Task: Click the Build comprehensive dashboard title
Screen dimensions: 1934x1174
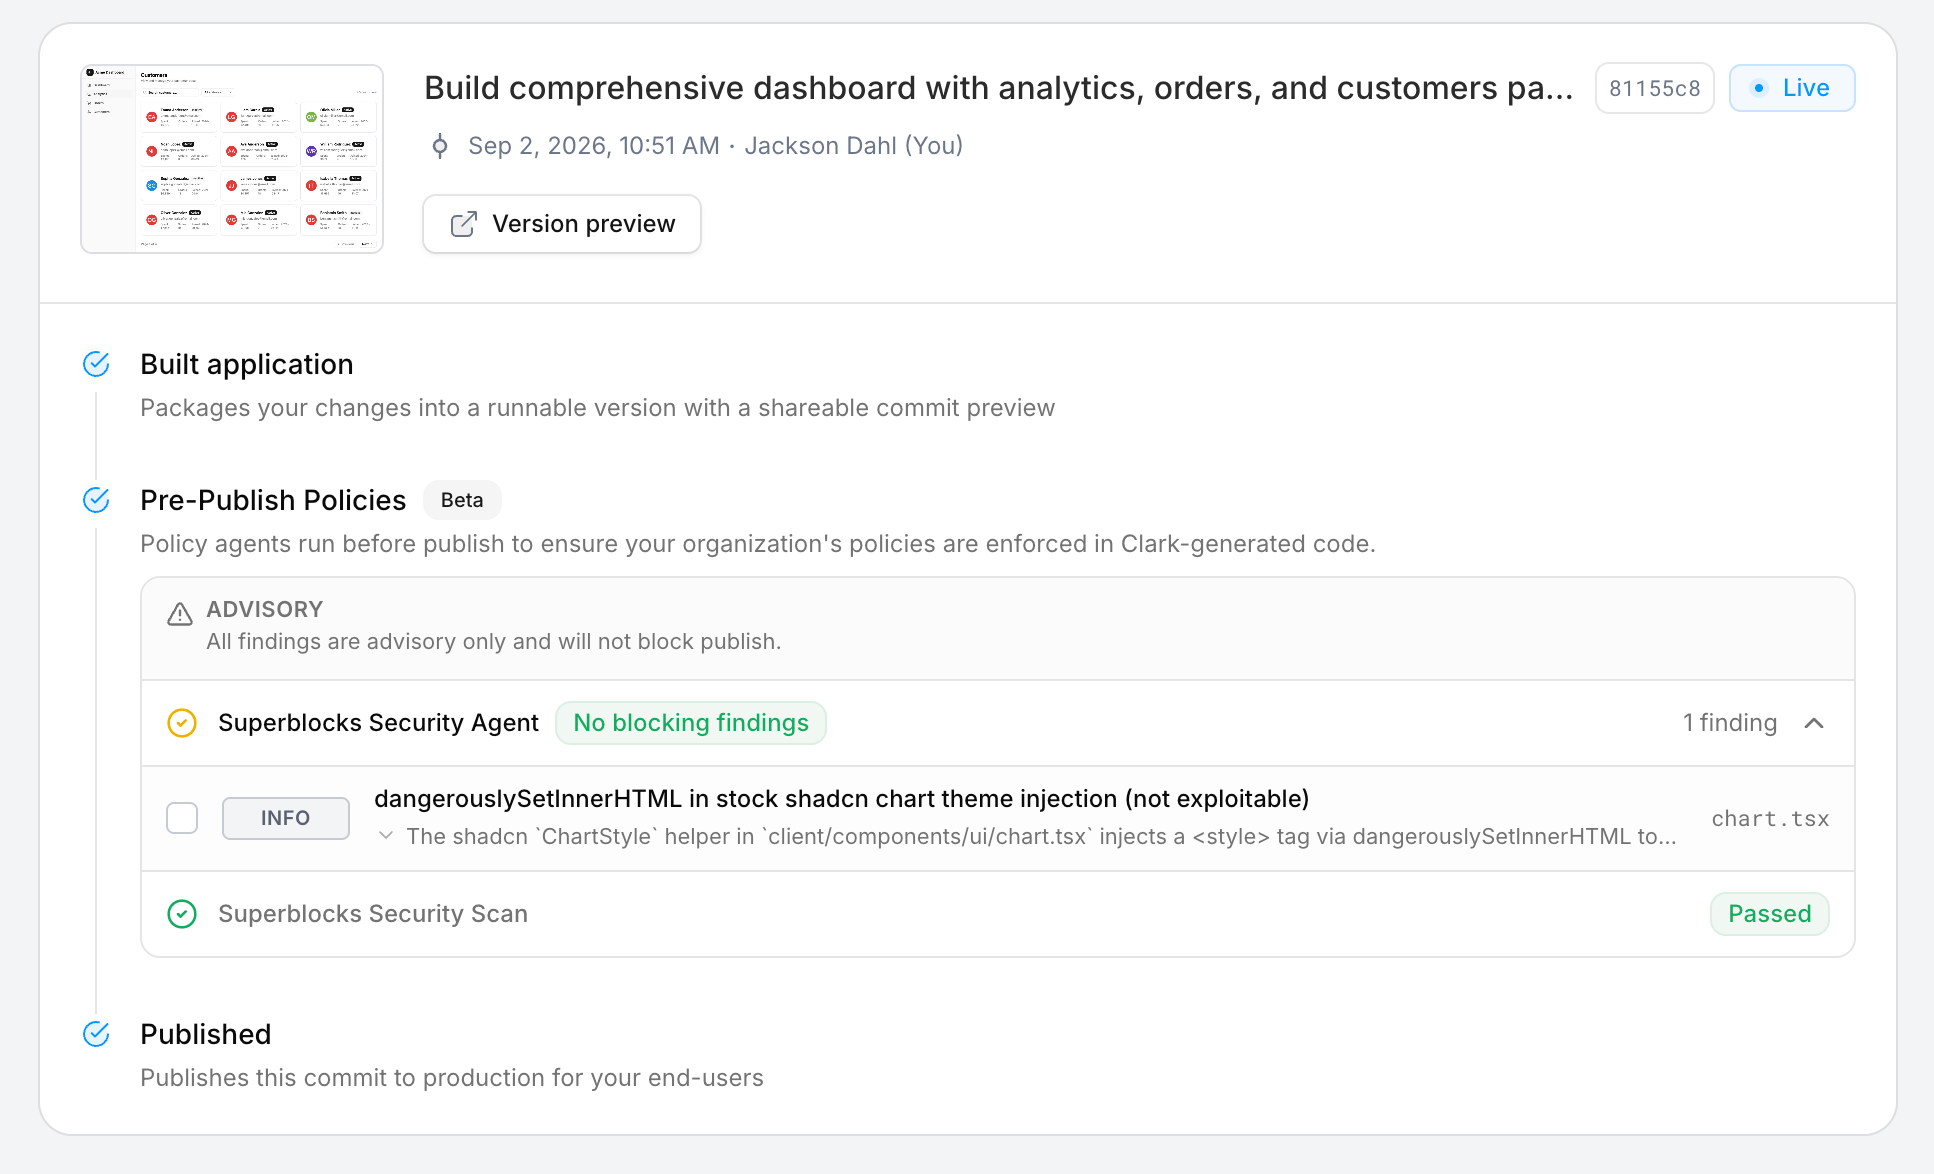Action: tap(999, 88)
